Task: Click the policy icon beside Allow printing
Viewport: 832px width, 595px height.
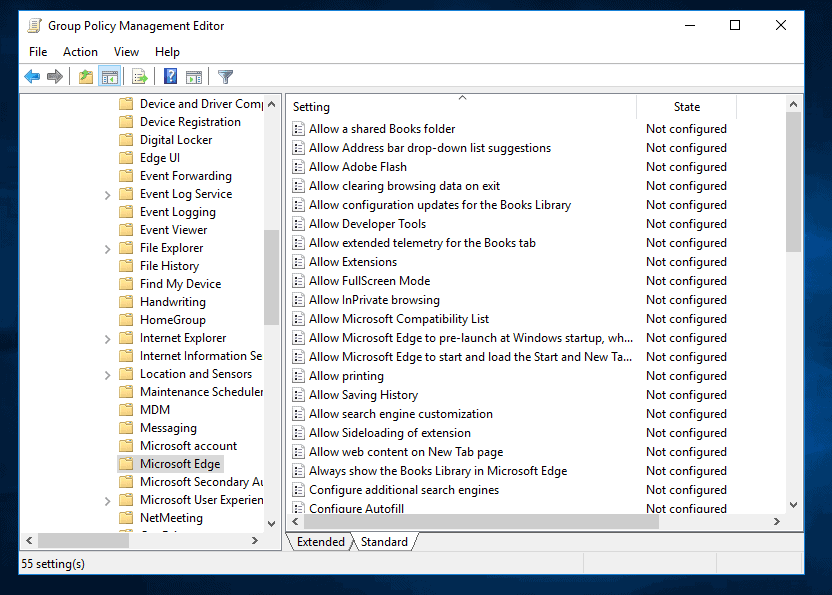Action: (x=299, y=376)
